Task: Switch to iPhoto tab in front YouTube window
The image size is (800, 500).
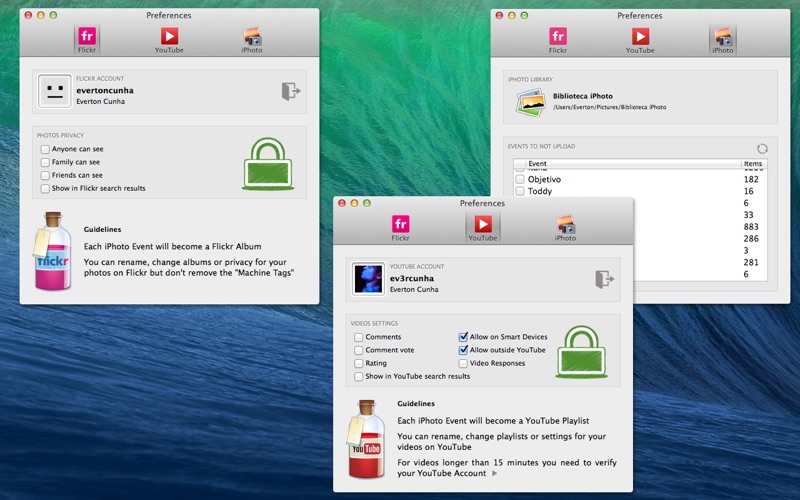Action: [x=565, y=228]
